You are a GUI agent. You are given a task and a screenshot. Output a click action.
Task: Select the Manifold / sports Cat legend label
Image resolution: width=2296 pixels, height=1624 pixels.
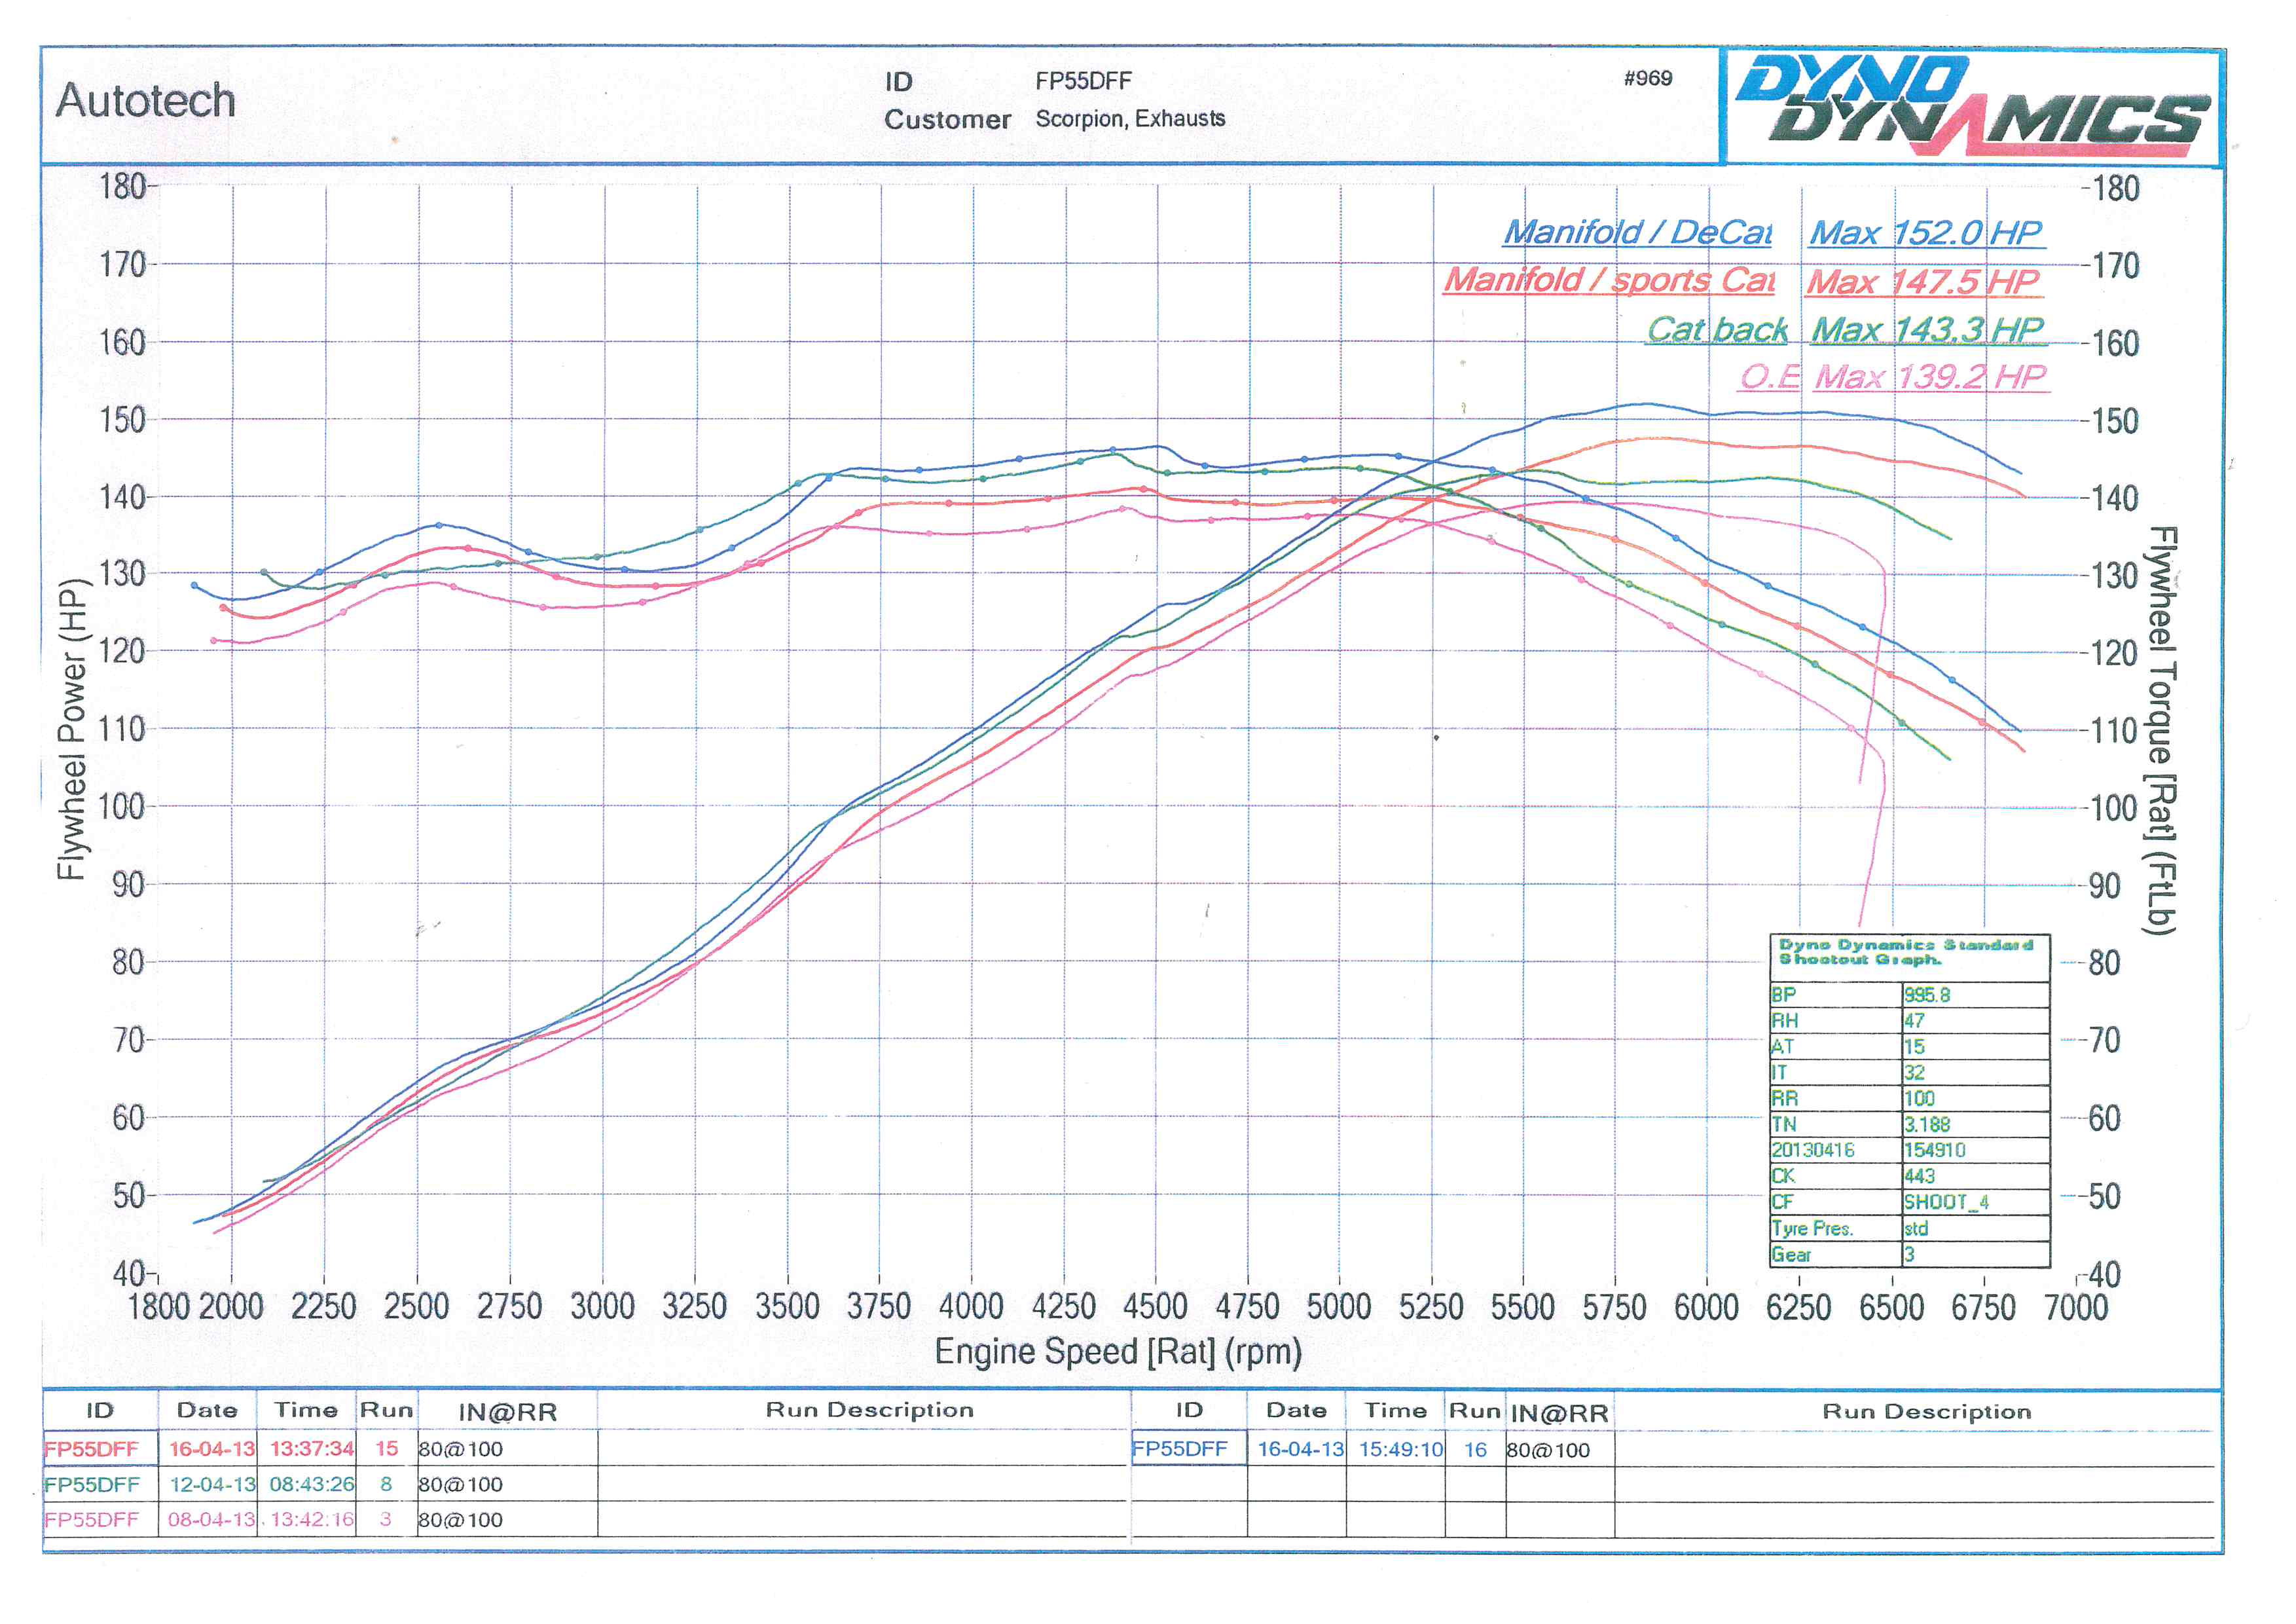pyautogui.click(x=1609, y=280)
